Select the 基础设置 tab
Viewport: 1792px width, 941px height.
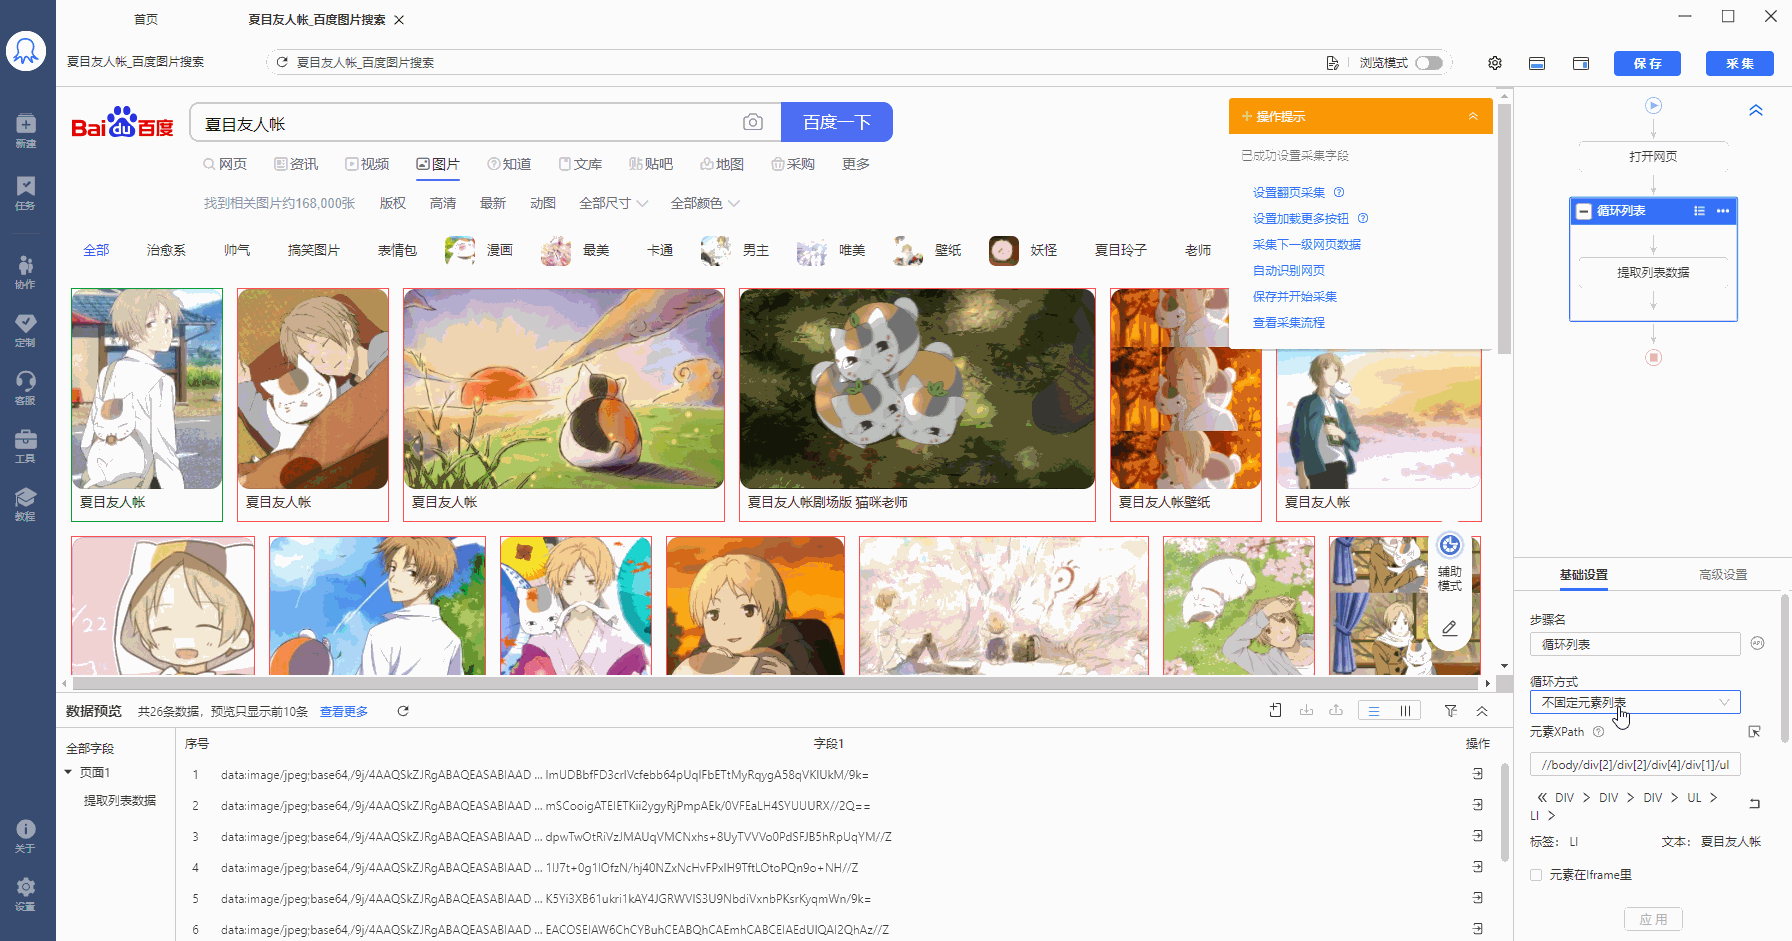[x=1584, y=575]
